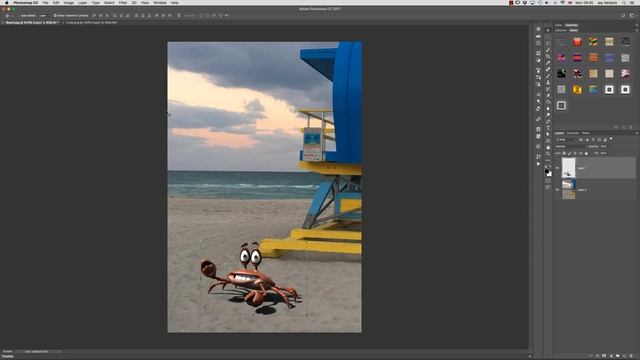Toggle layer filtering switch
This screenshot has height=360, width=640.
click(x=611, y=139)
